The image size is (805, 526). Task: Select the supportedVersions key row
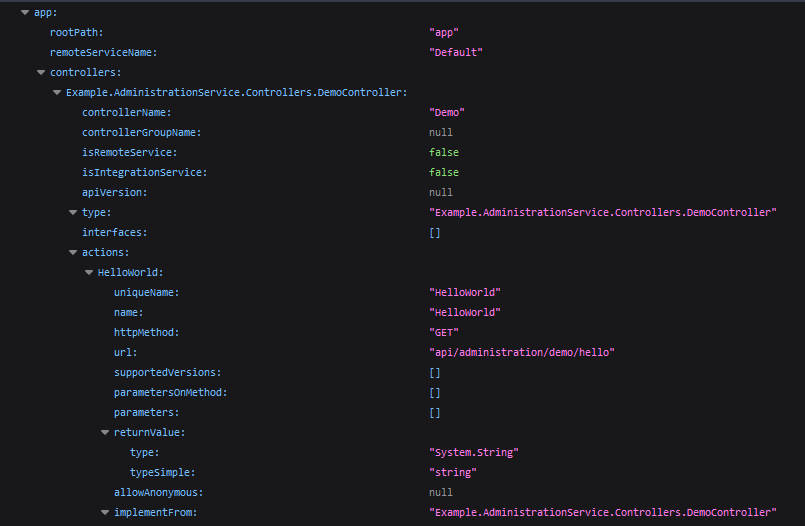coord(167,373)
